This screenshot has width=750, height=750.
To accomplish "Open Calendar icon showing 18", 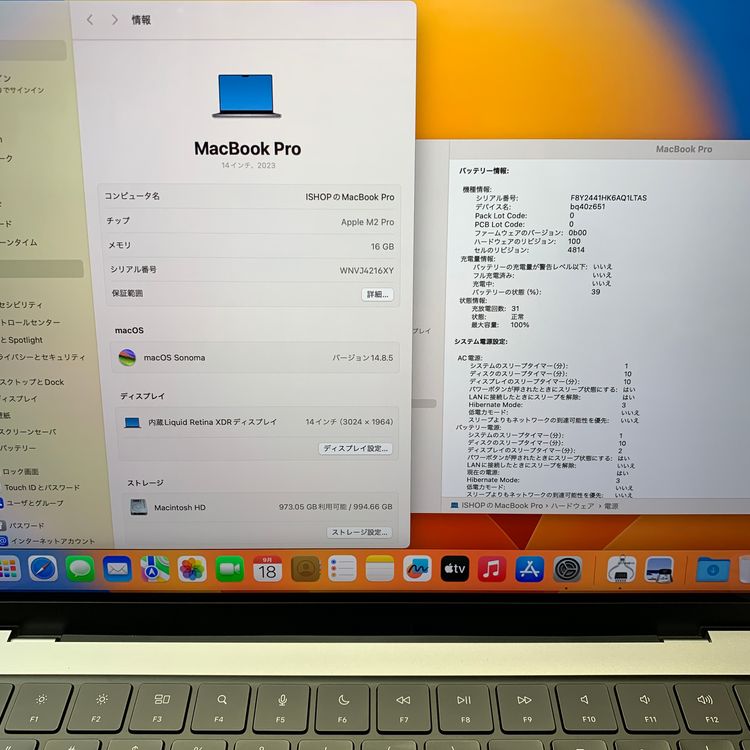I will click(x=267, y=569).
